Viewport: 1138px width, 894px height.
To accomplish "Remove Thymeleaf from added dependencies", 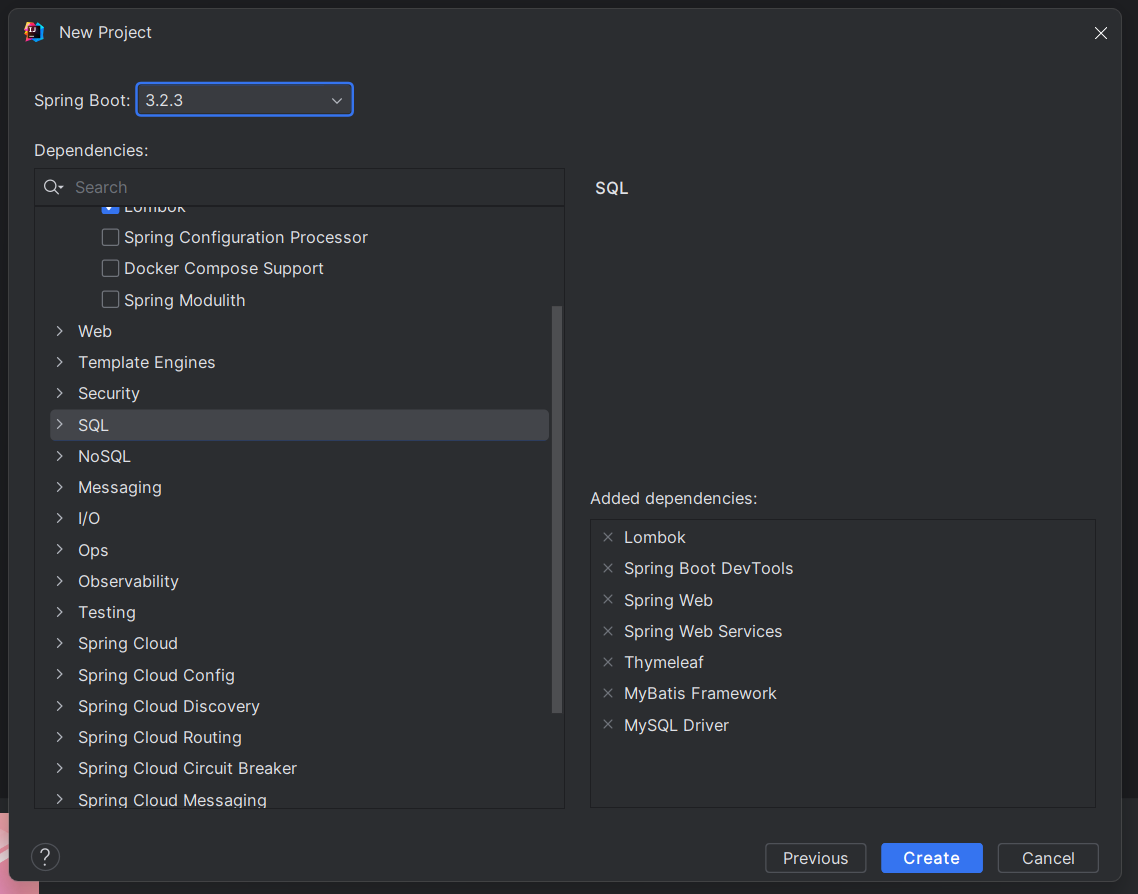I will pyautogui.click(x=608, y=663).
